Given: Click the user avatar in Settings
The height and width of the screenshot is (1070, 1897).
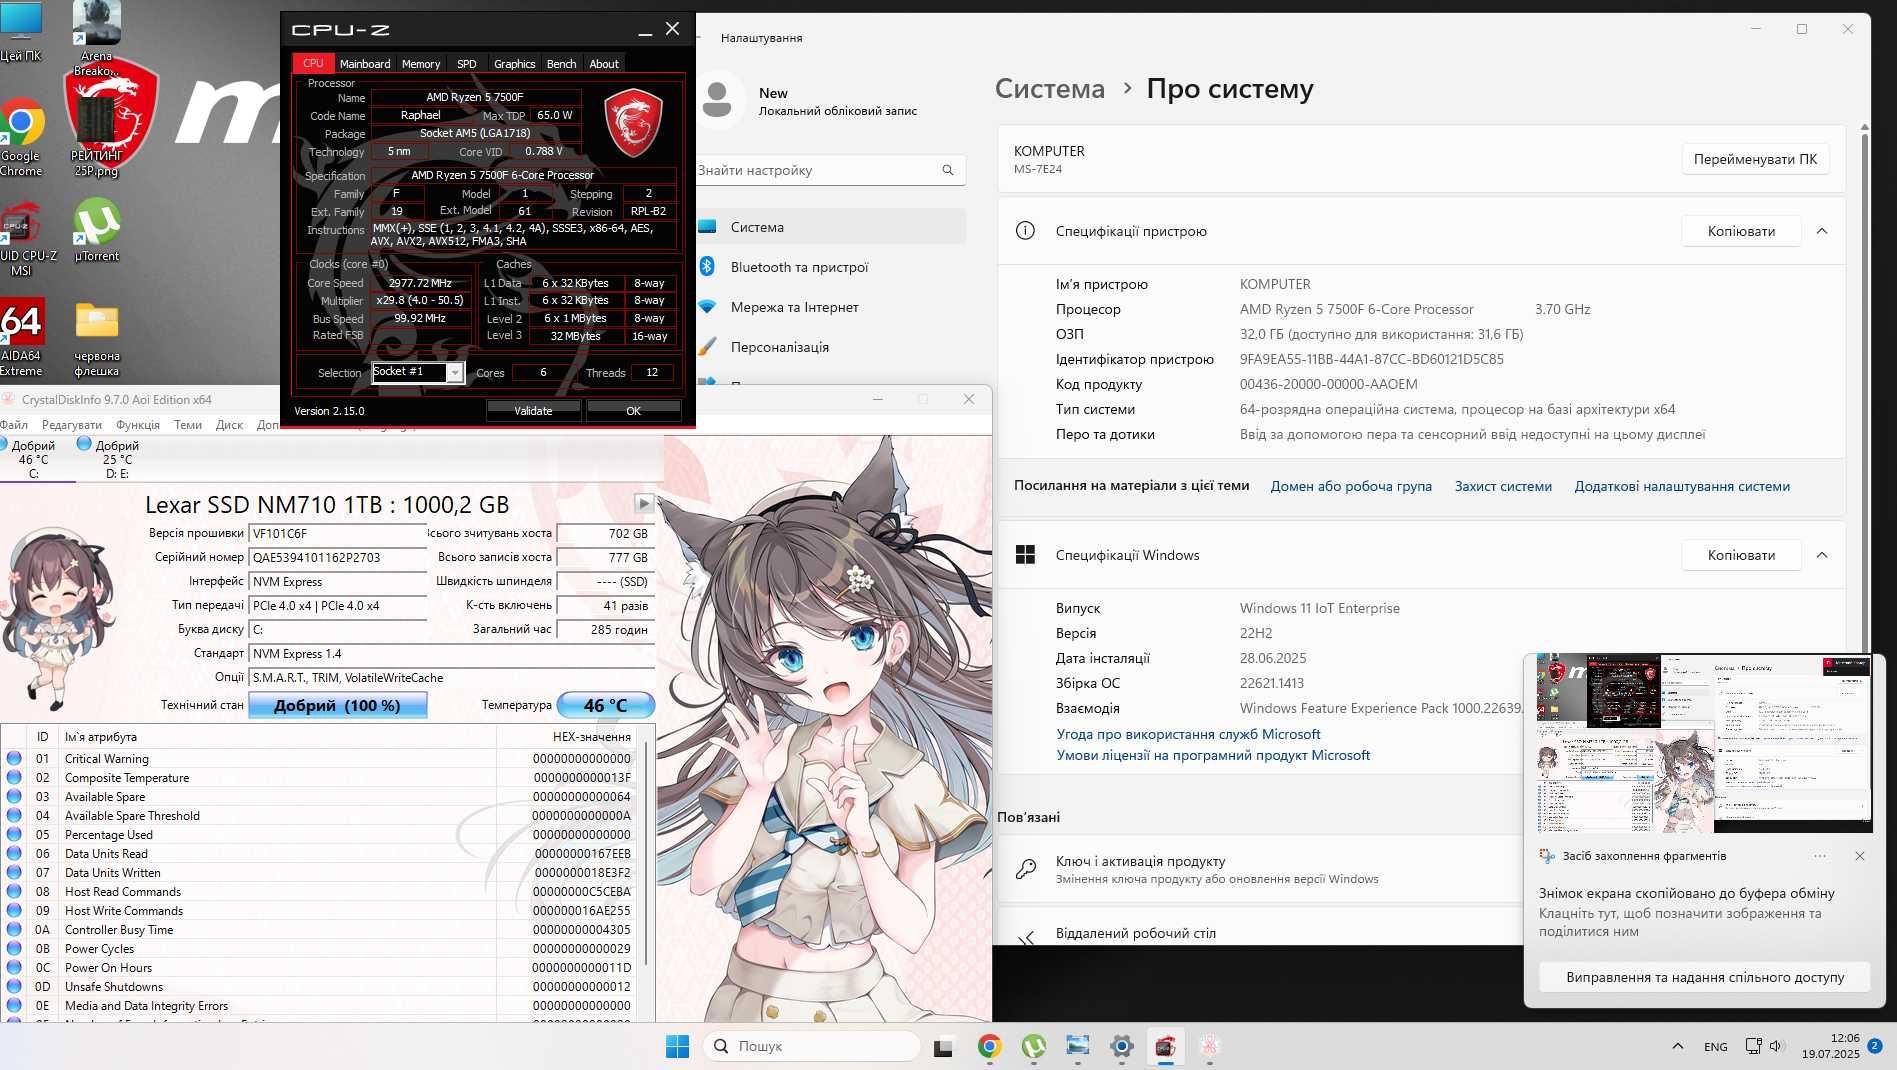Looking at the screenshot, I should click(x=717, y=100).
